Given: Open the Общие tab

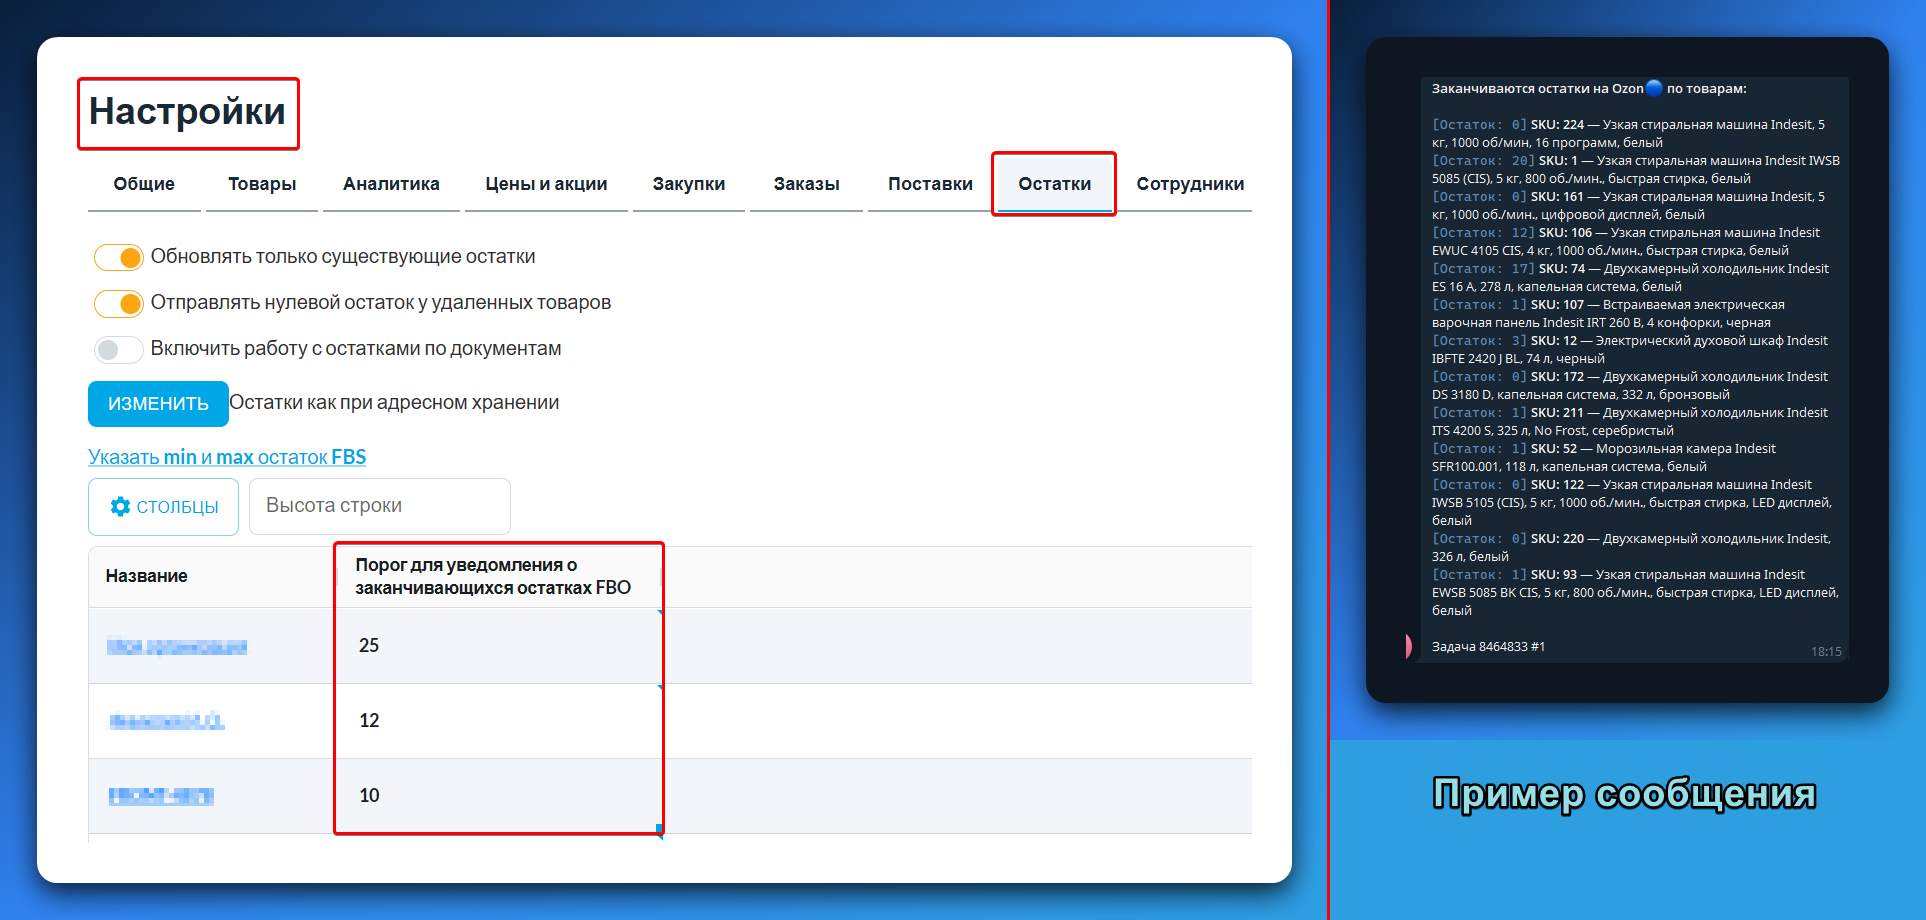Looking at the screenshot, I should (144, 184).
